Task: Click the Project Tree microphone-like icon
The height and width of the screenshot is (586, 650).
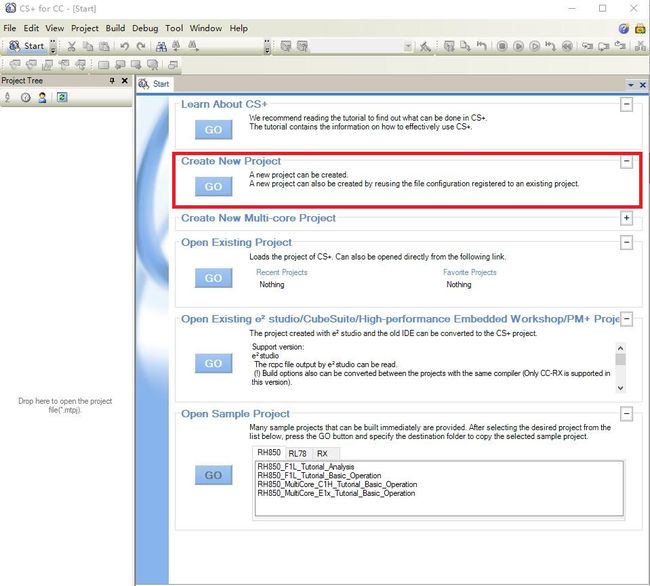Action: click(x=7, y=97)
